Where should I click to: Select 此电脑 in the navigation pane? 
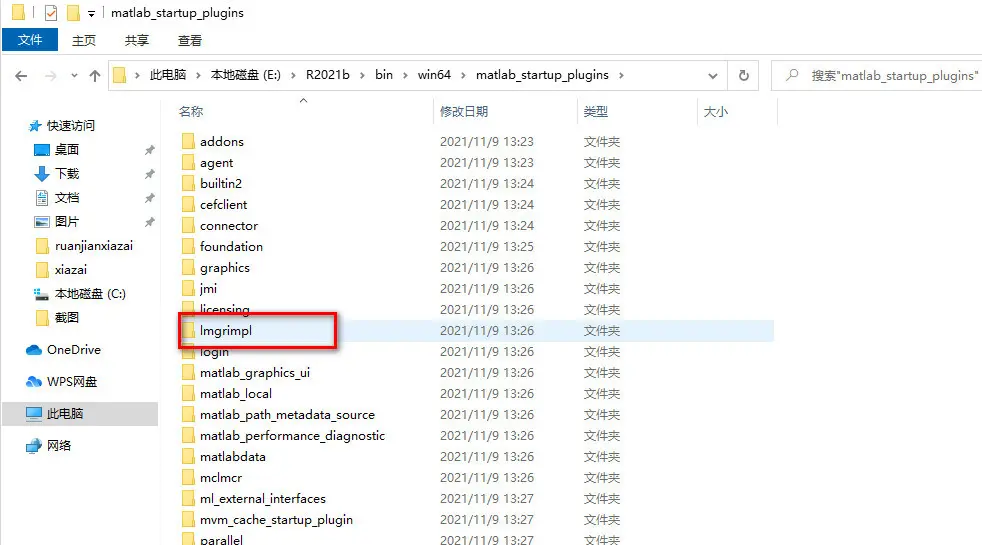(x=65, y=413)
